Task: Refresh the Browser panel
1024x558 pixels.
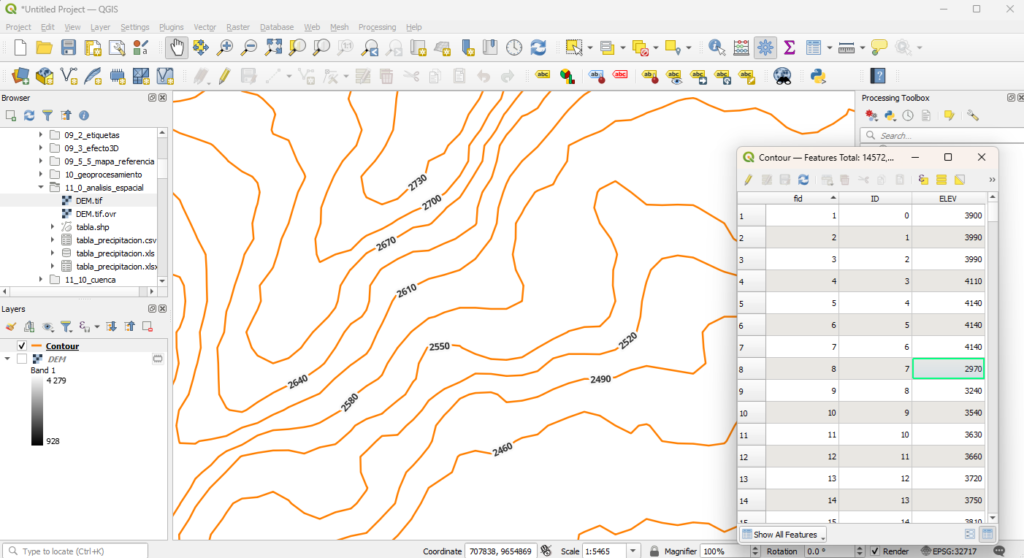Action: coord(29,116)
